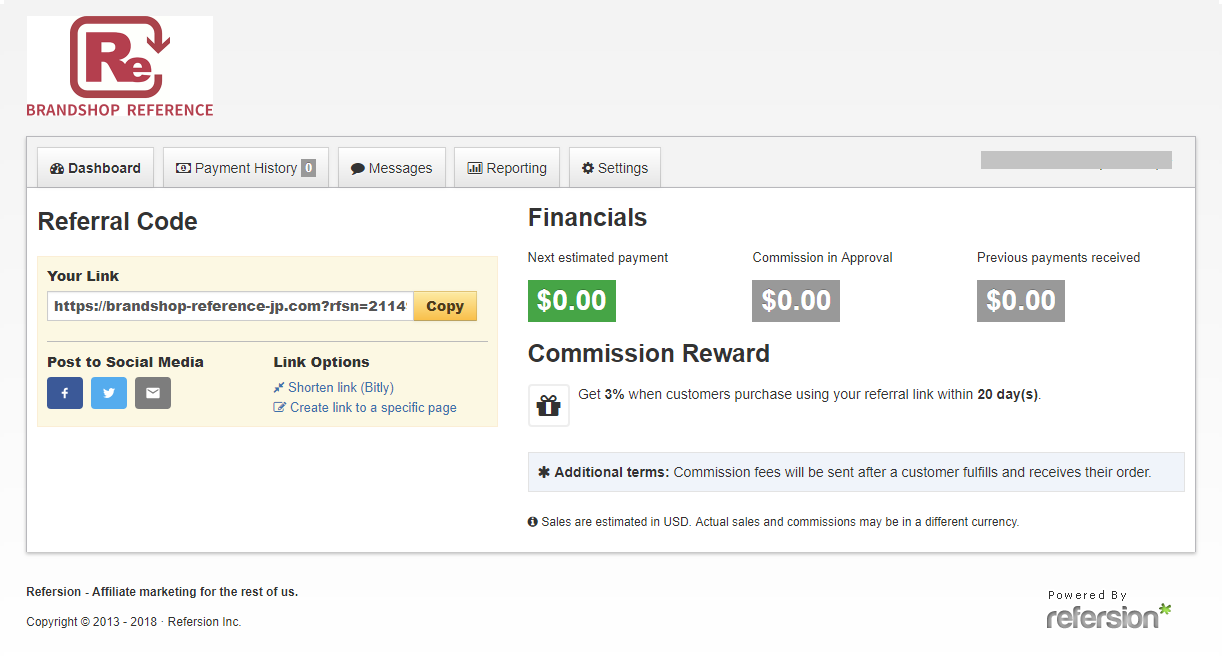Click the gift box reward icon
The width and height of the screenshot is (1222, 669).
549,405
